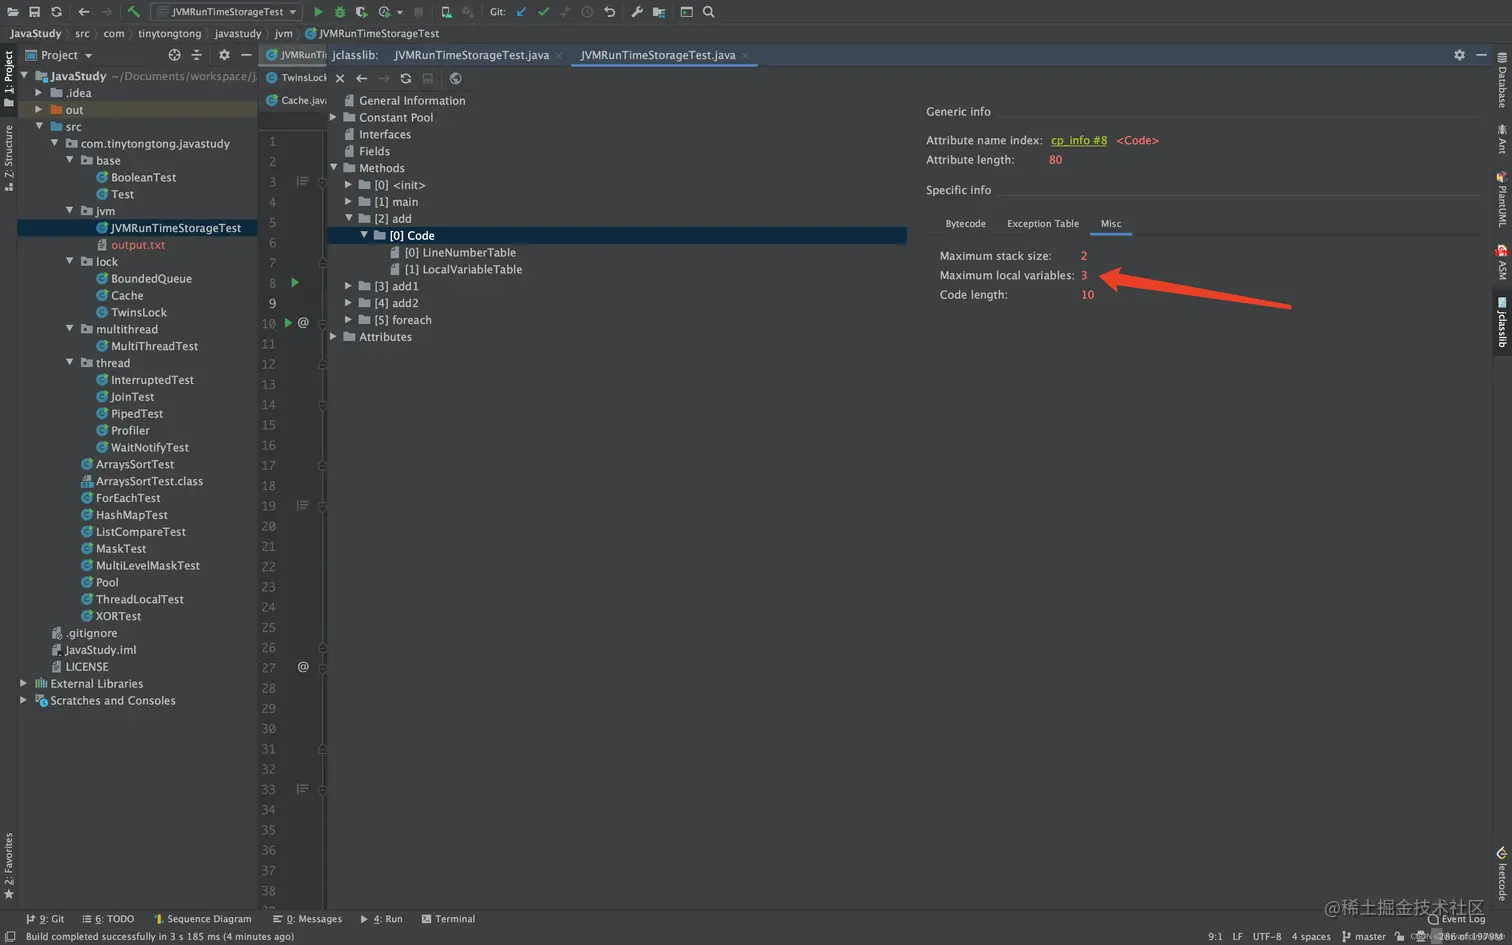The image size is (1512, 945).
Task: Click the Project panel collapse all icon
Action: (x=196, y=55)
